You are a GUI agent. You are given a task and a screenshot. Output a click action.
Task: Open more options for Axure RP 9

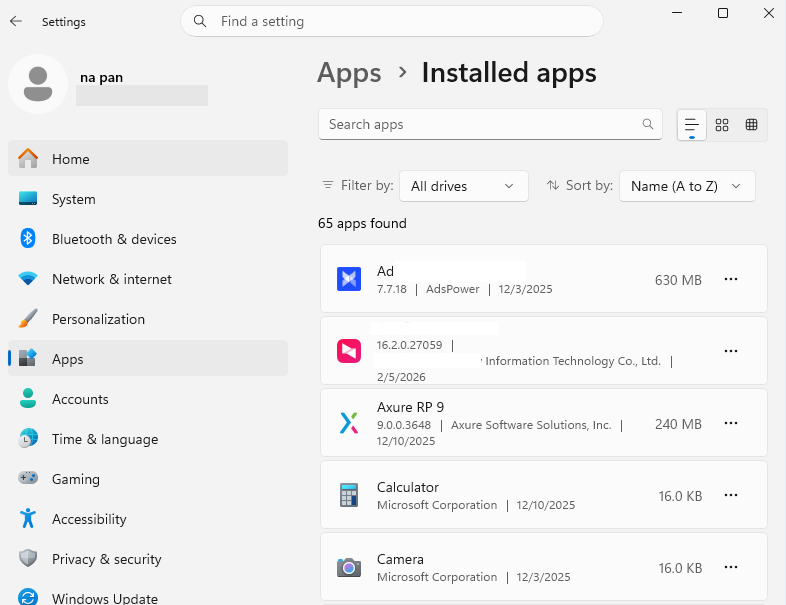coord(731,423)
